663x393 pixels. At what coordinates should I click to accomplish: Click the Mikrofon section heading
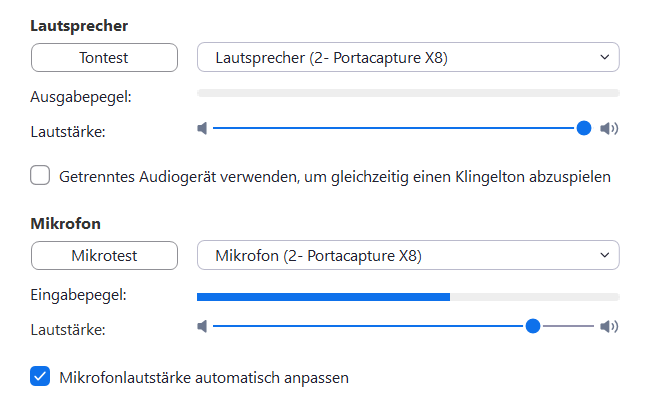(x=66, y=223)
